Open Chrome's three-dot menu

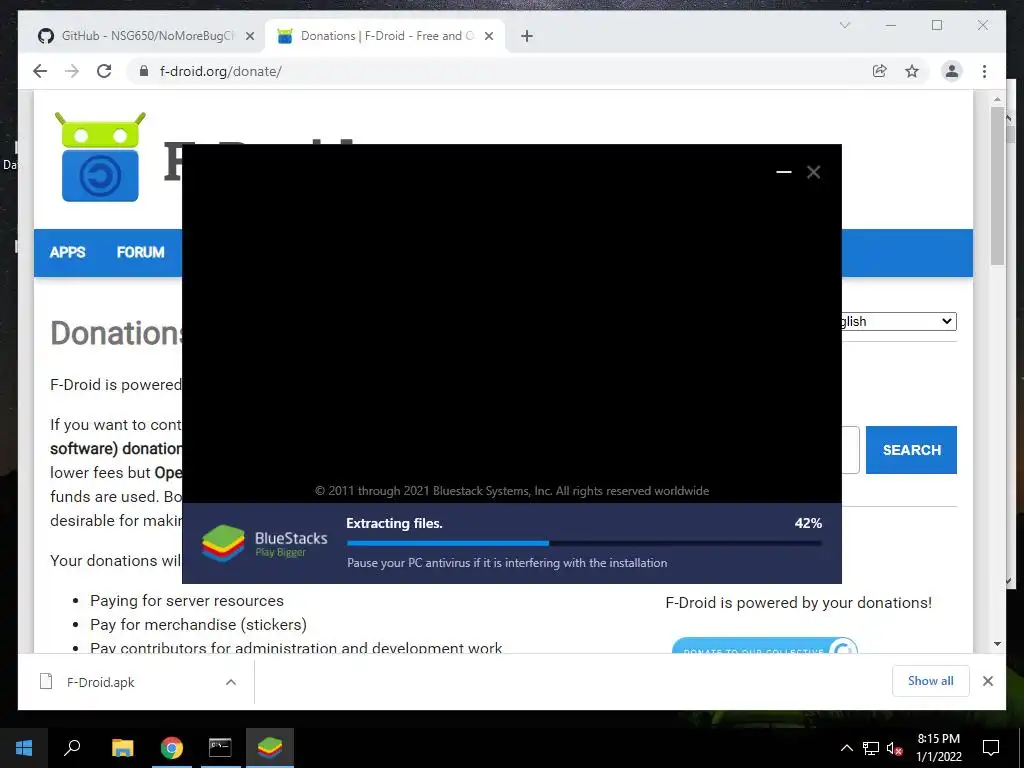click(984, 71)
